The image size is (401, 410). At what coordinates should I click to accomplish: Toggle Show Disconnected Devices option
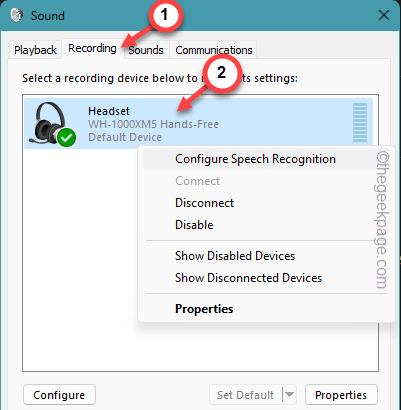(248, 278)
